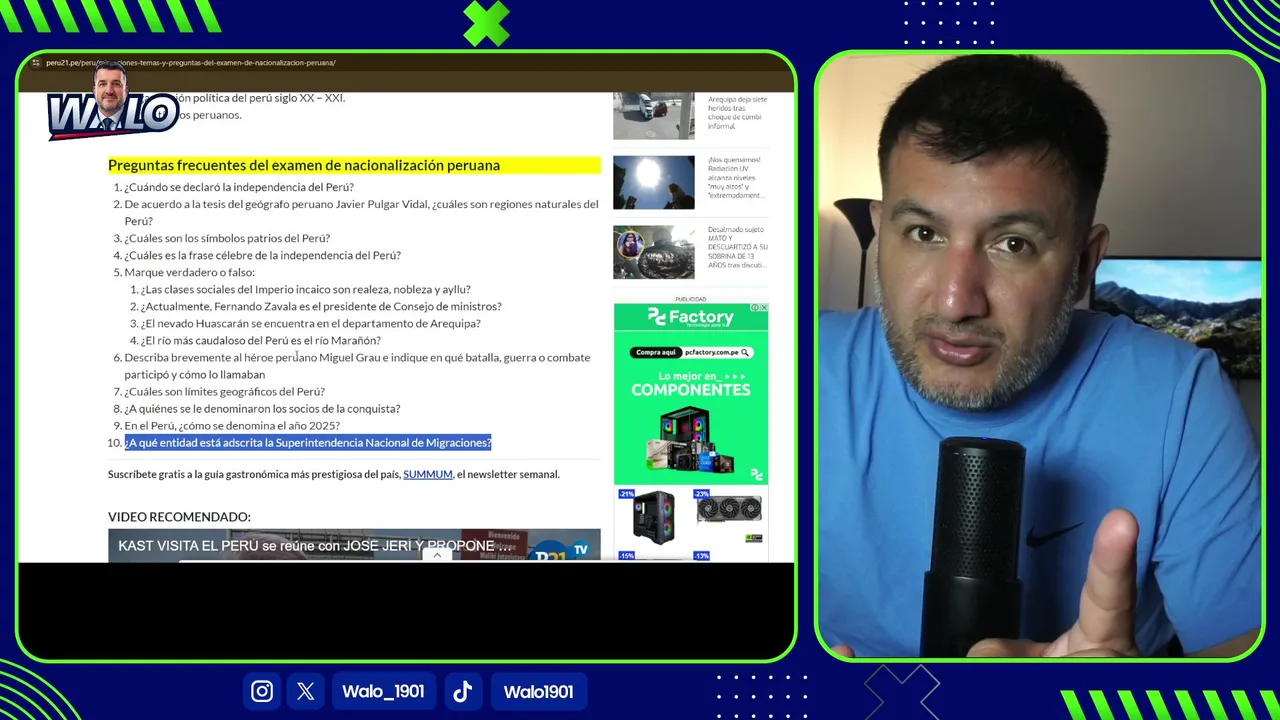Click the graphics card product with -23% tag

[729, 509]
